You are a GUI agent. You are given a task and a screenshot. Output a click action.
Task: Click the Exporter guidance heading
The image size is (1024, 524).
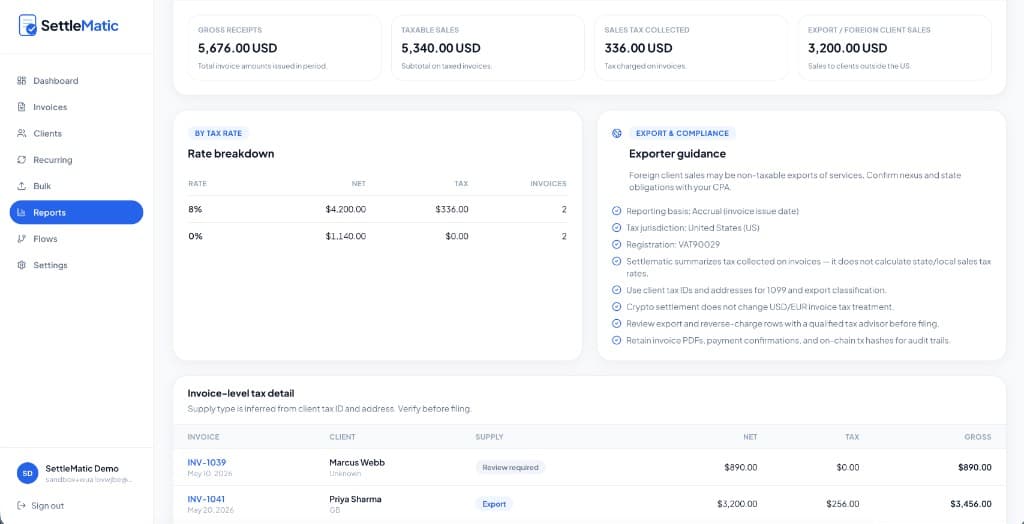coord(677,154)
